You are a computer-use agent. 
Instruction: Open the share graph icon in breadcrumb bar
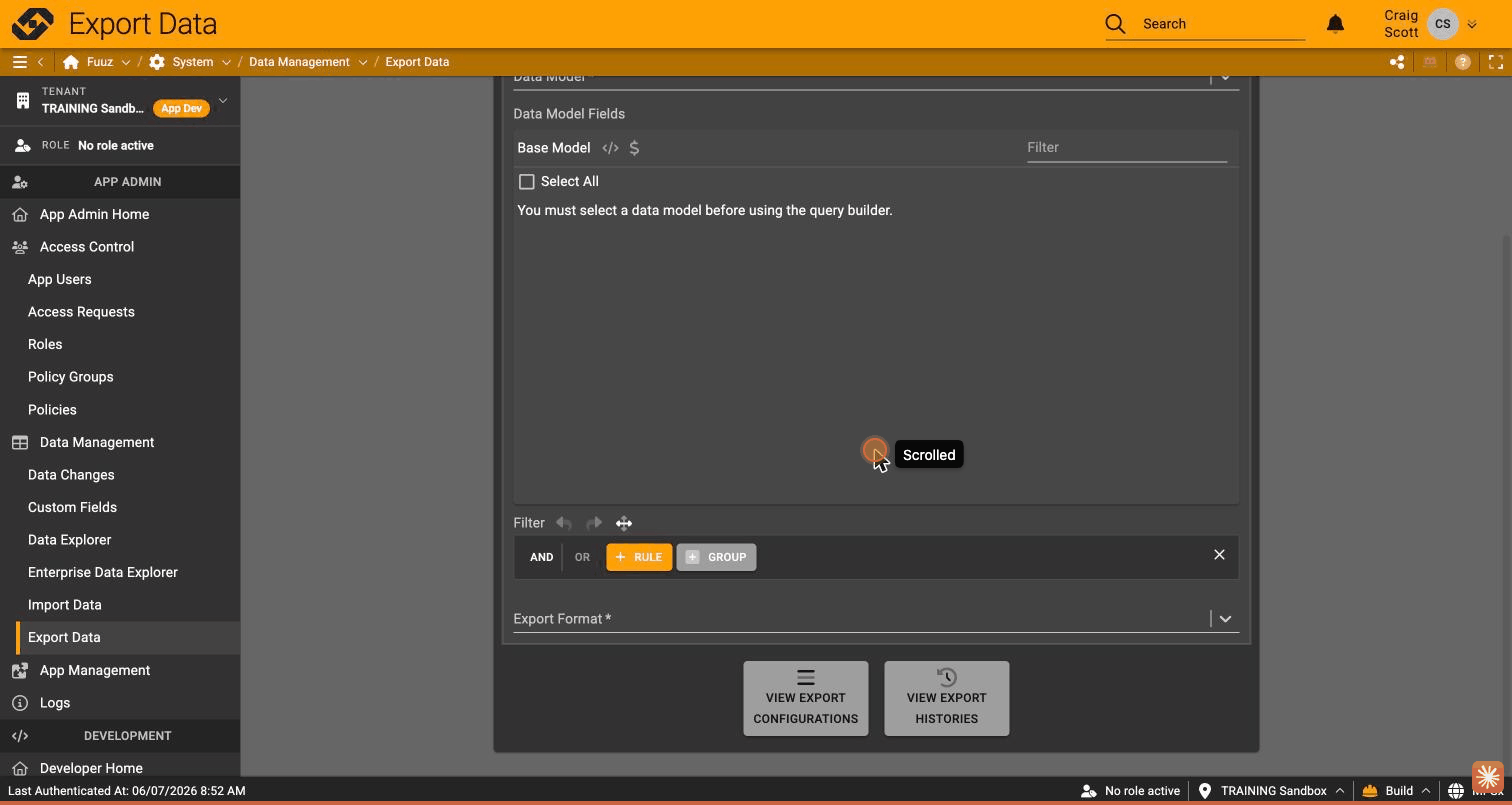coord(1397,62)
